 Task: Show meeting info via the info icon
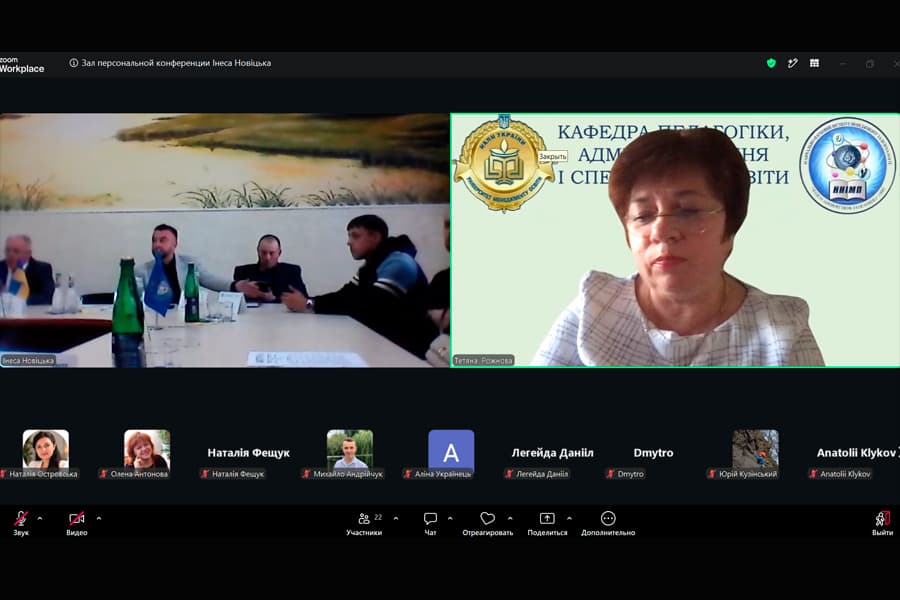pos(73,63)
